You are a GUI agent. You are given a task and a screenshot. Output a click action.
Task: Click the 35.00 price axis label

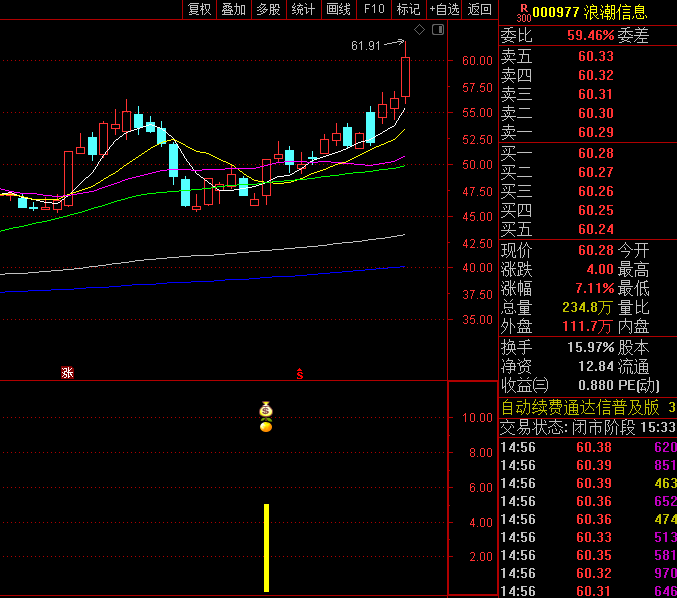coord(477,320)
